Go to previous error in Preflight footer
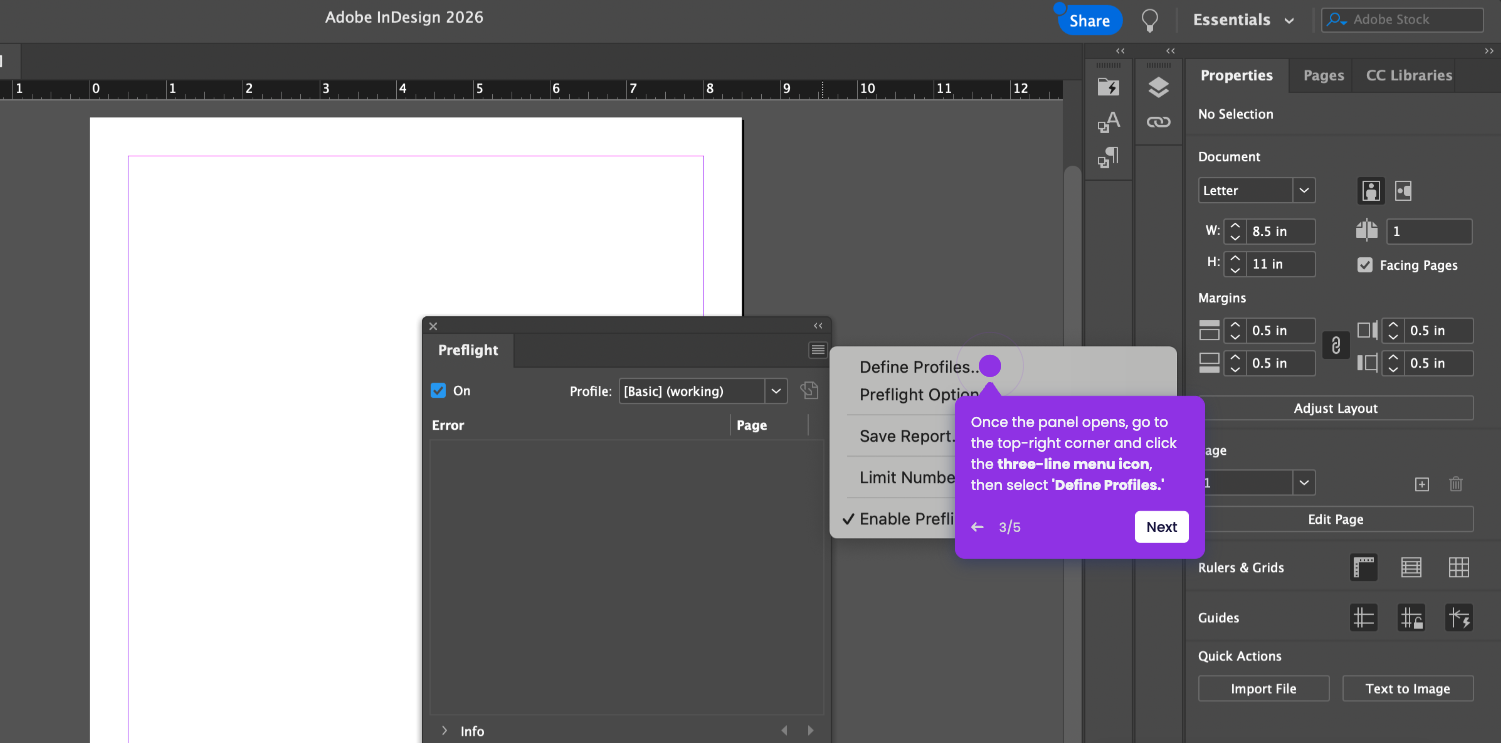This screenshot has width=1501, height=743. (x=785, y=731)
